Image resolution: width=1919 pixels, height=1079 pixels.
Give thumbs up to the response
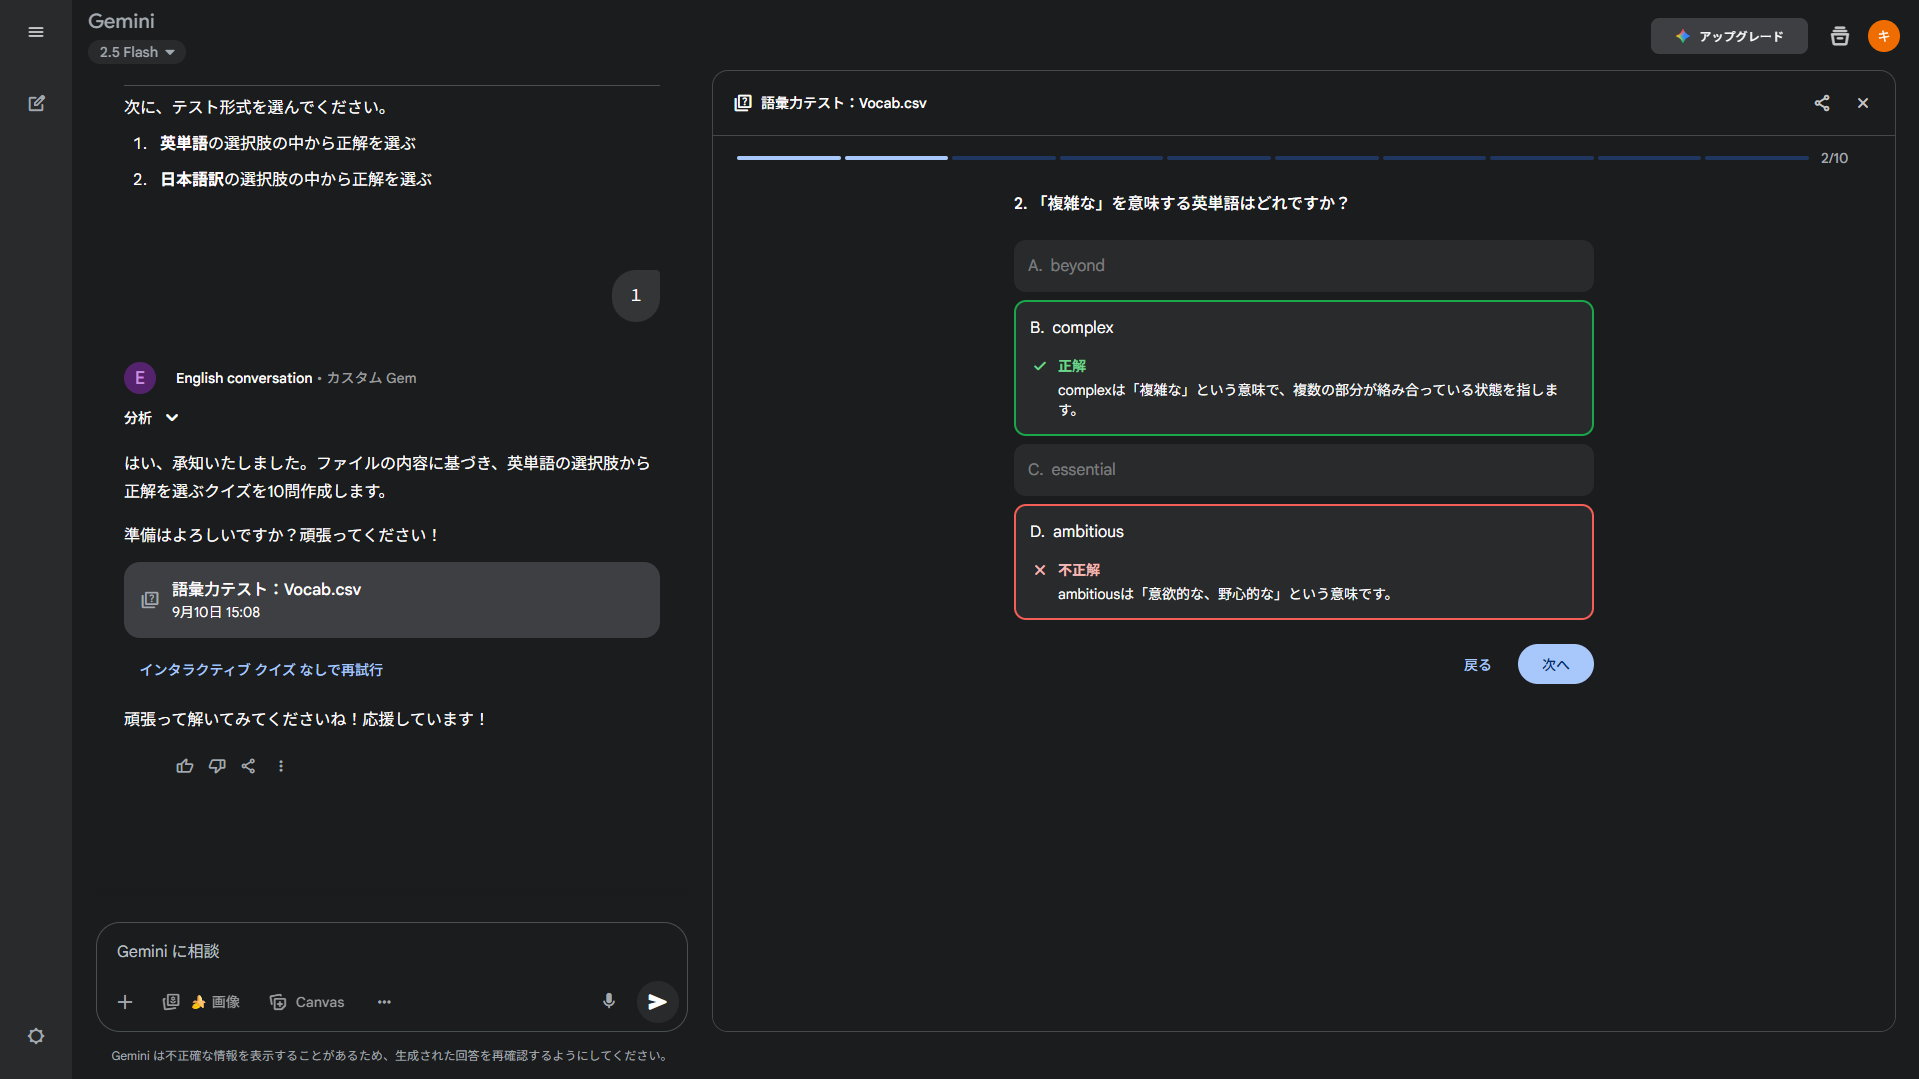pyautogui.click(x=185, y=766)
